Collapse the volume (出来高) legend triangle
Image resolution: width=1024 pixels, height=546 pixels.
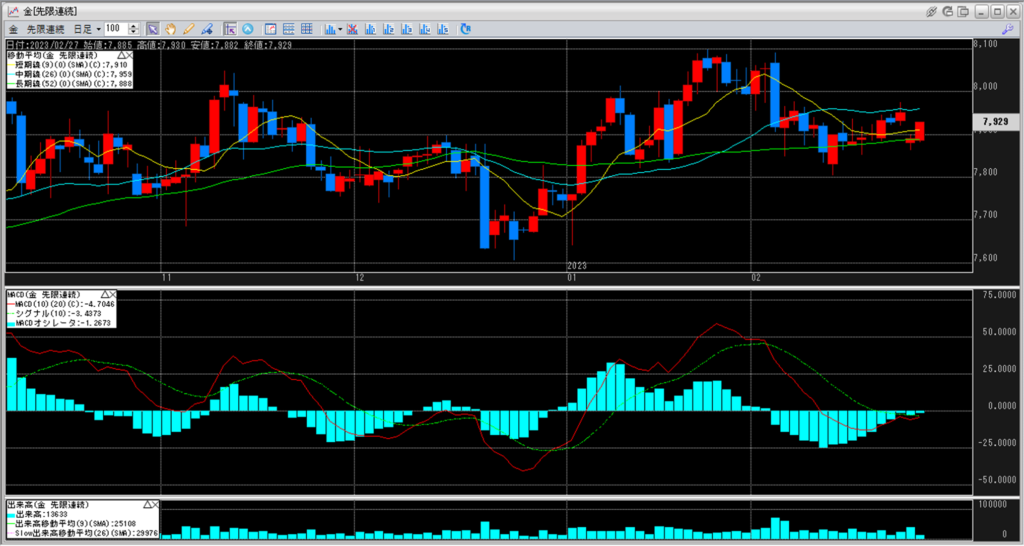[x=149, y=504]
